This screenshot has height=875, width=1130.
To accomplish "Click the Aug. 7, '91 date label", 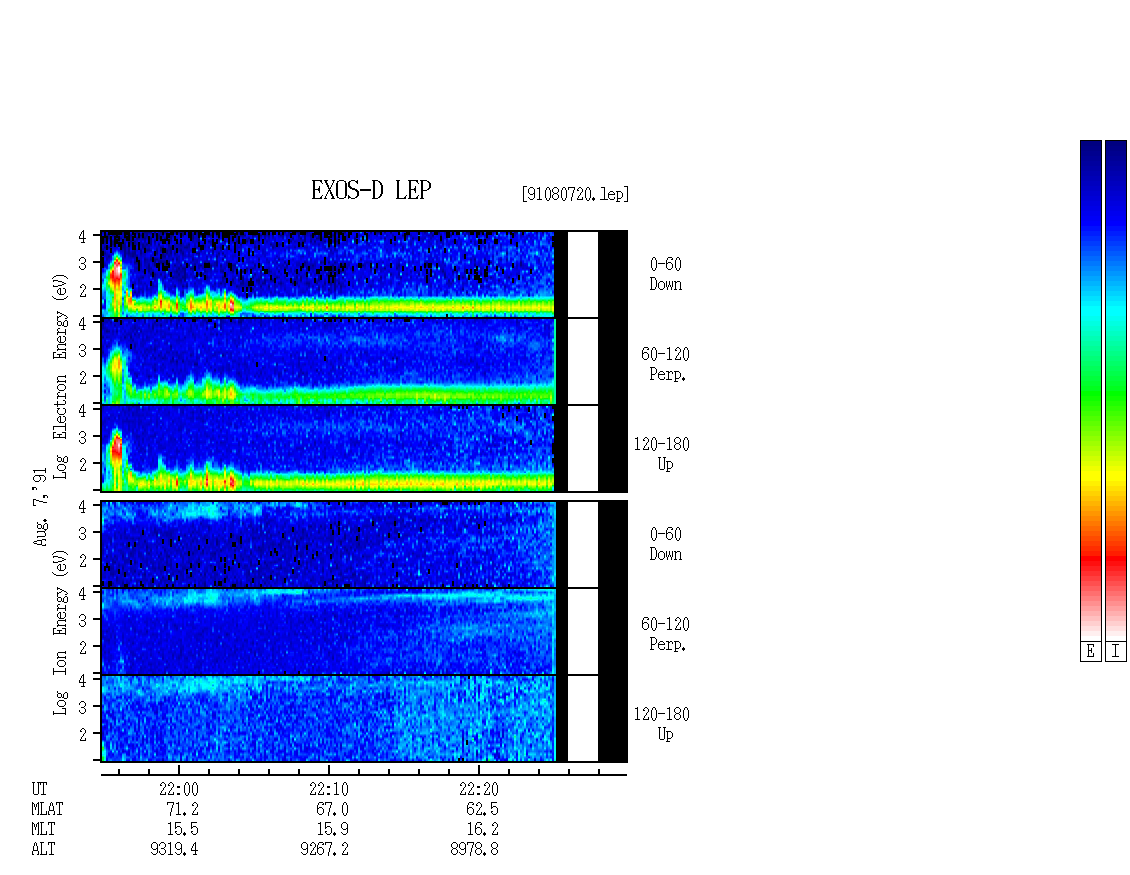I will (x=41, y=507).
